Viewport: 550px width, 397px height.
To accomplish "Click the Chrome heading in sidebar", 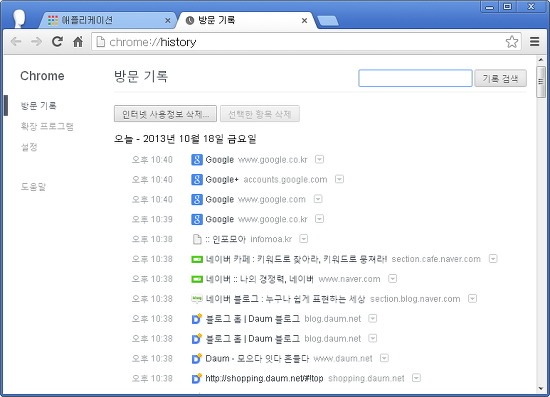I will [x=42, y=76].
